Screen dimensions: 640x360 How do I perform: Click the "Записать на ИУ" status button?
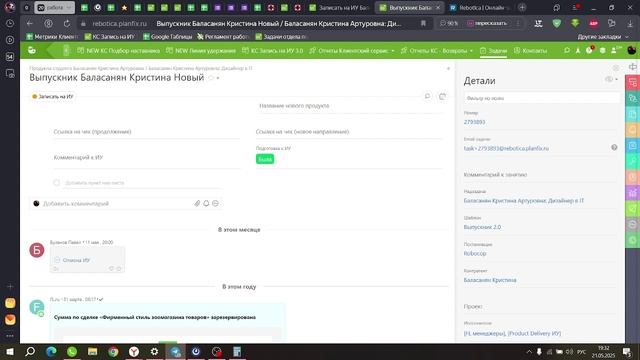click(x=53, y=96)
